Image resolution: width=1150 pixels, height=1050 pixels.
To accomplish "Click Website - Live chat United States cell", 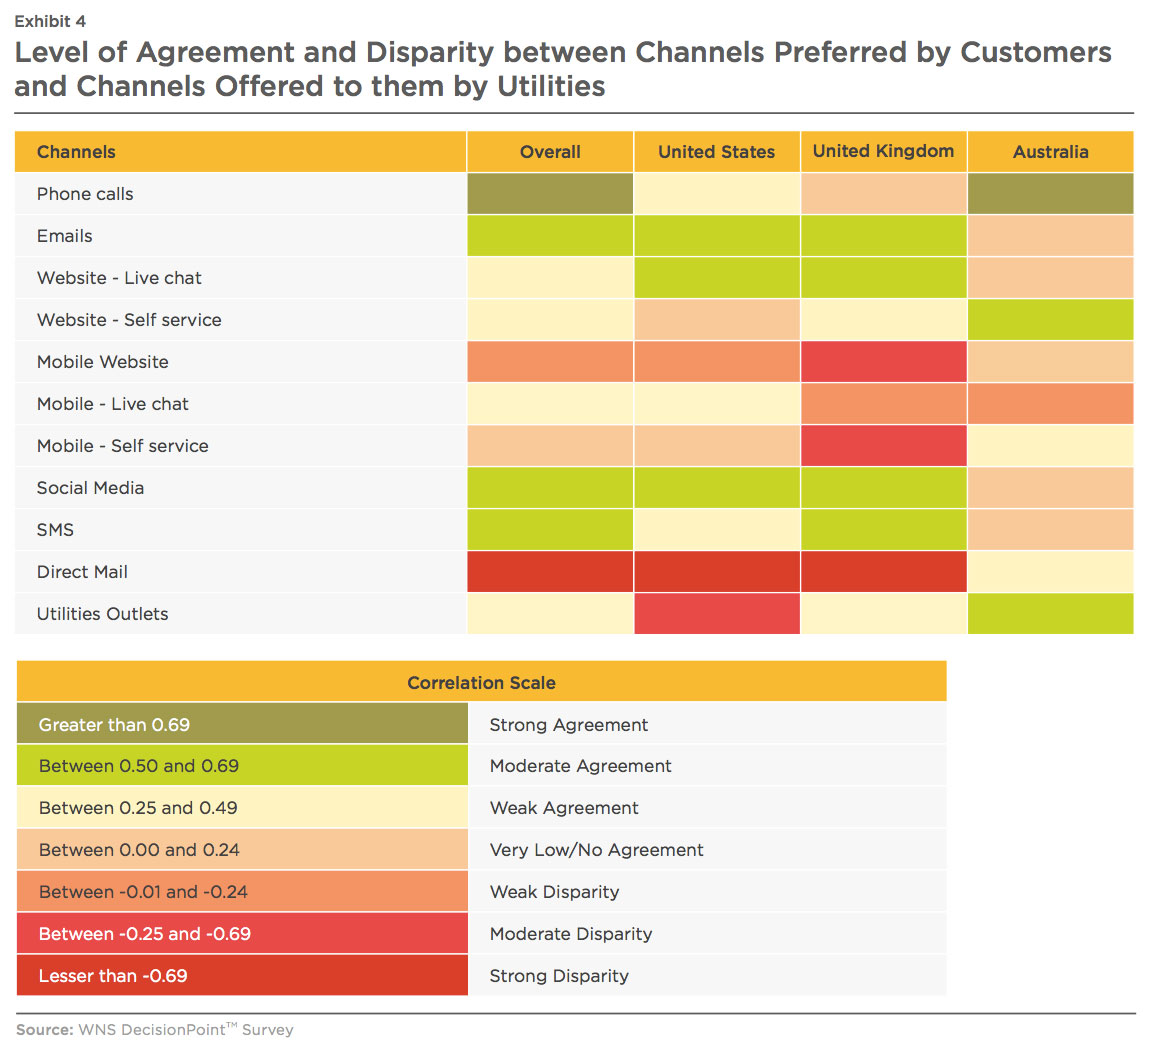I will pos(717,278).
